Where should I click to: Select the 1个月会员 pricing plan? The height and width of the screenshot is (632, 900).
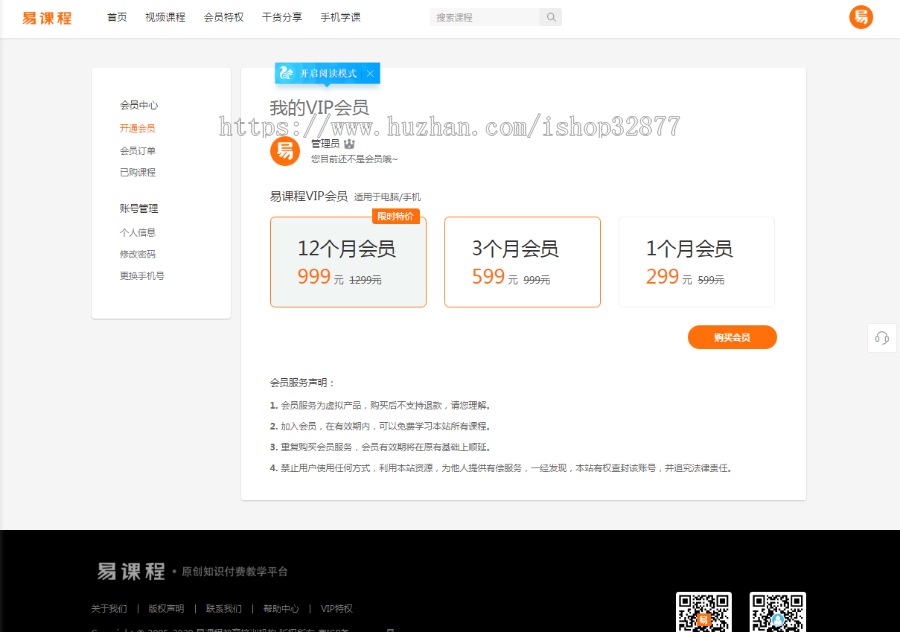coord(696,261)
